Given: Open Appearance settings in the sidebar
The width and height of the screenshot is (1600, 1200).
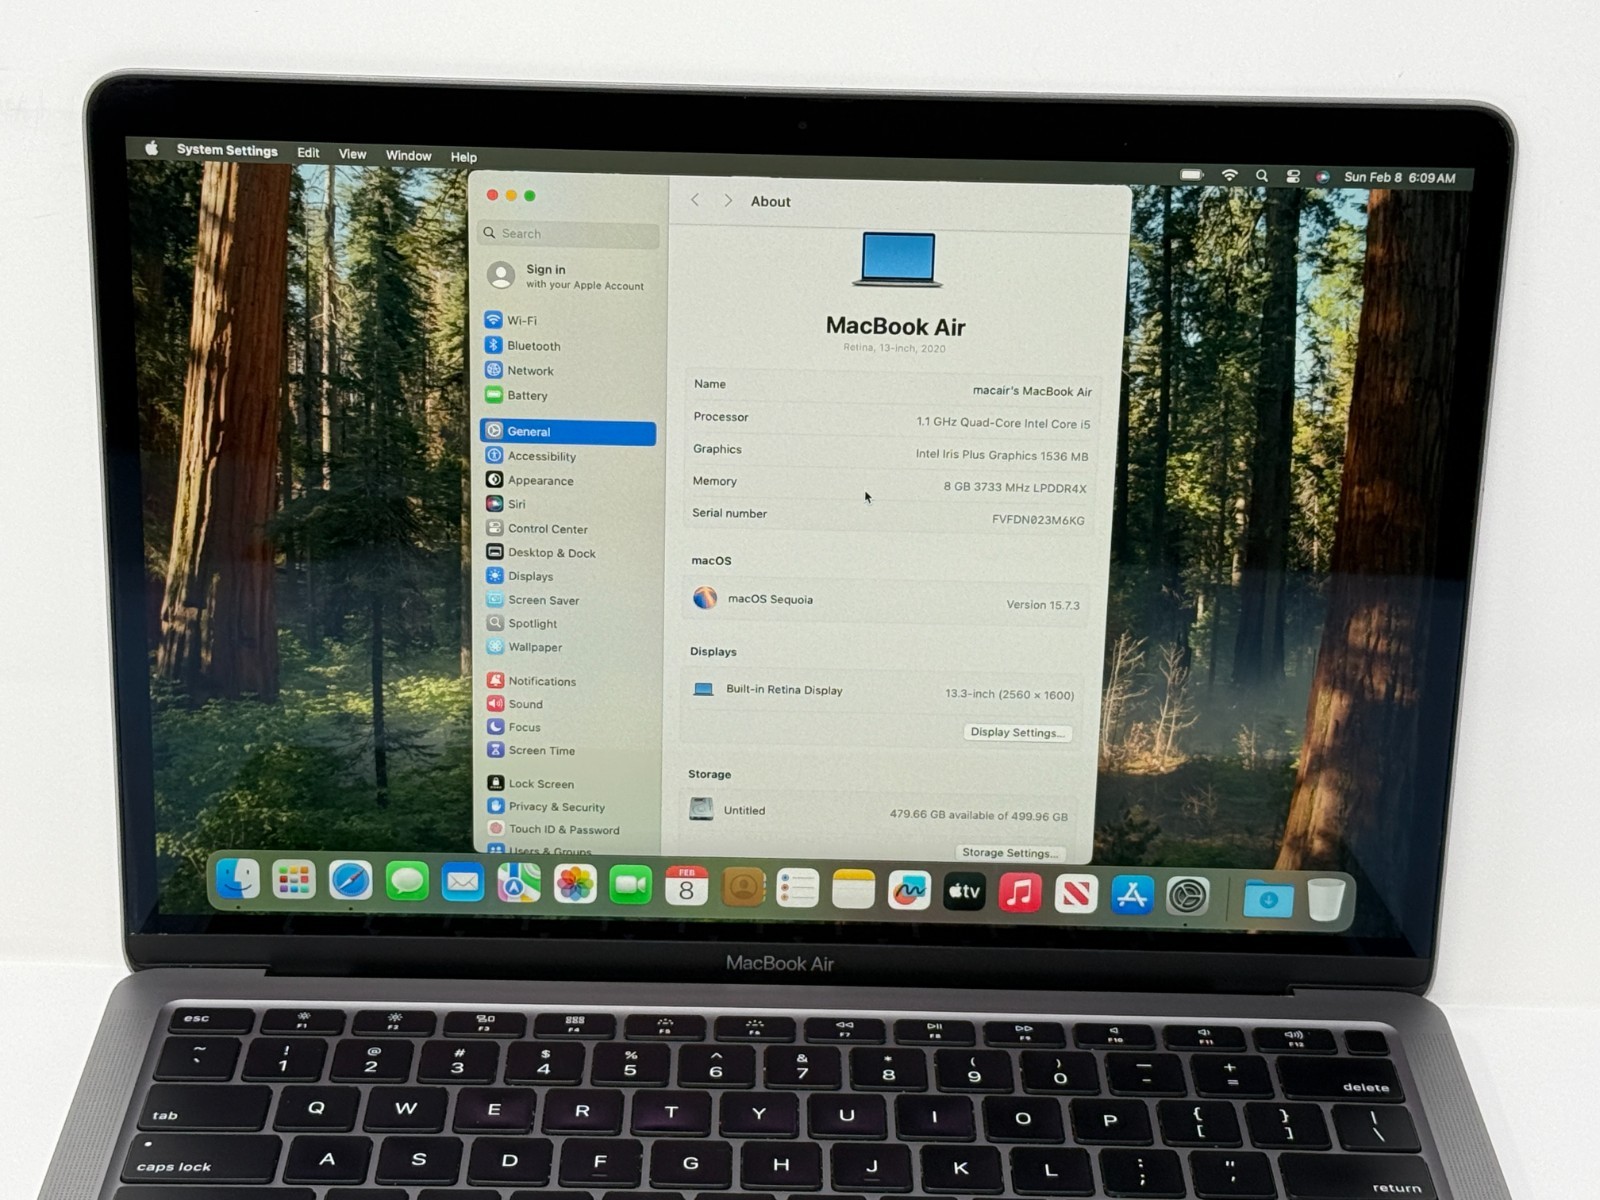Looking at the screenshot, I should coord(568,480).
